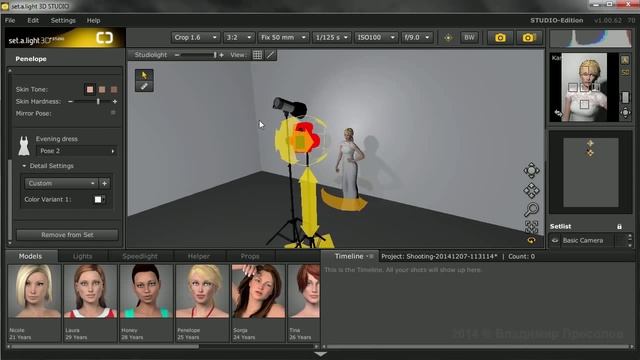640x360 pixels.
Task: Increase Studiolight brightness with plus icon
Action: point(221,55)
